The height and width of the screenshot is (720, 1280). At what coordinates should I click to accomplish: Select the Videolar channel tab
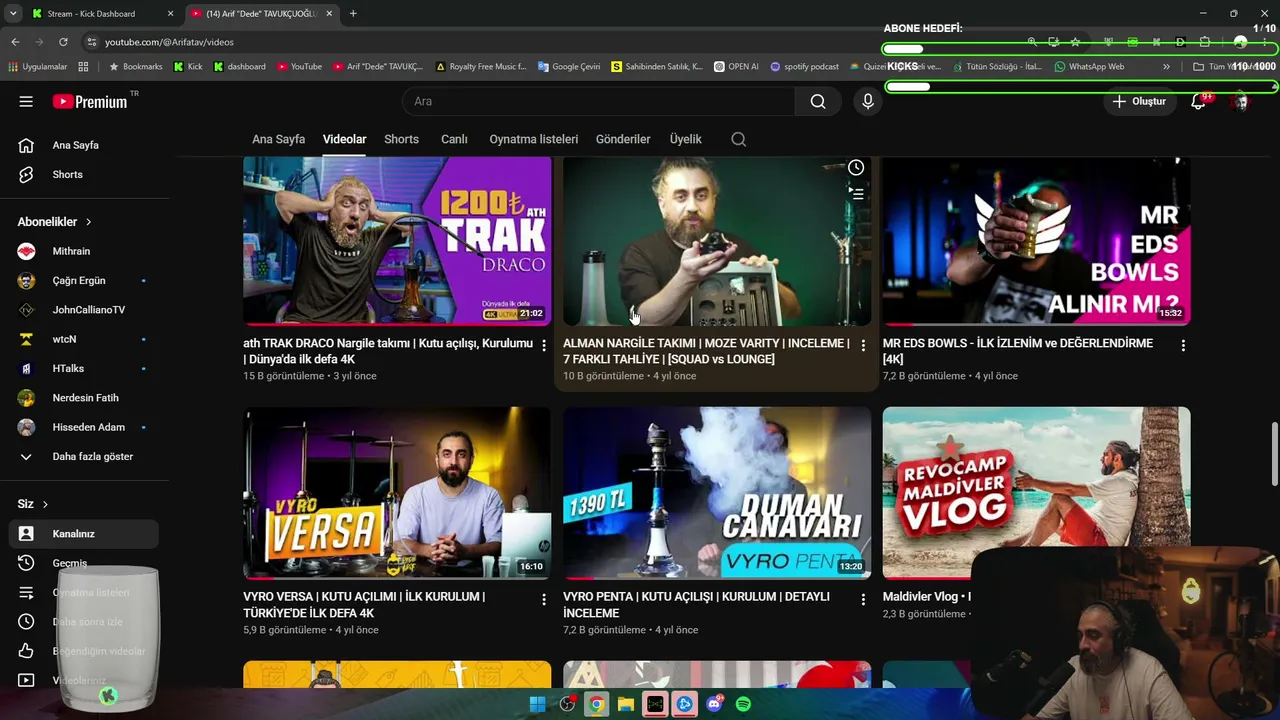[344, 139]
